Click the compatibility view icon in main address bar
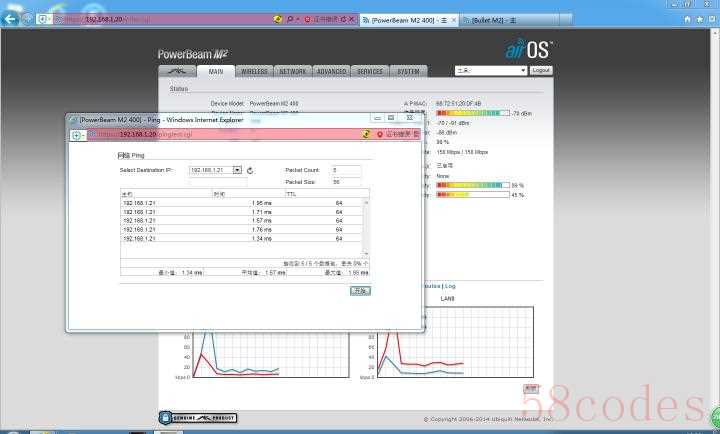Image resolution: width=720 pixels, height=434 pixels. (x=277, y=19)
